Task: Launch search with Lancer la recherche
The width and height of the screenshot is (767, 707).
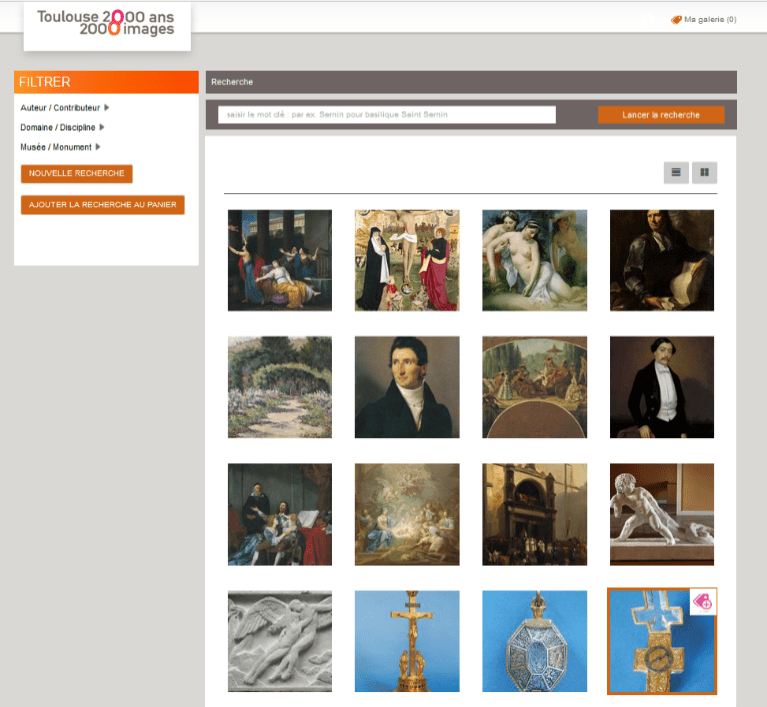Action: (x=661, y=115)
